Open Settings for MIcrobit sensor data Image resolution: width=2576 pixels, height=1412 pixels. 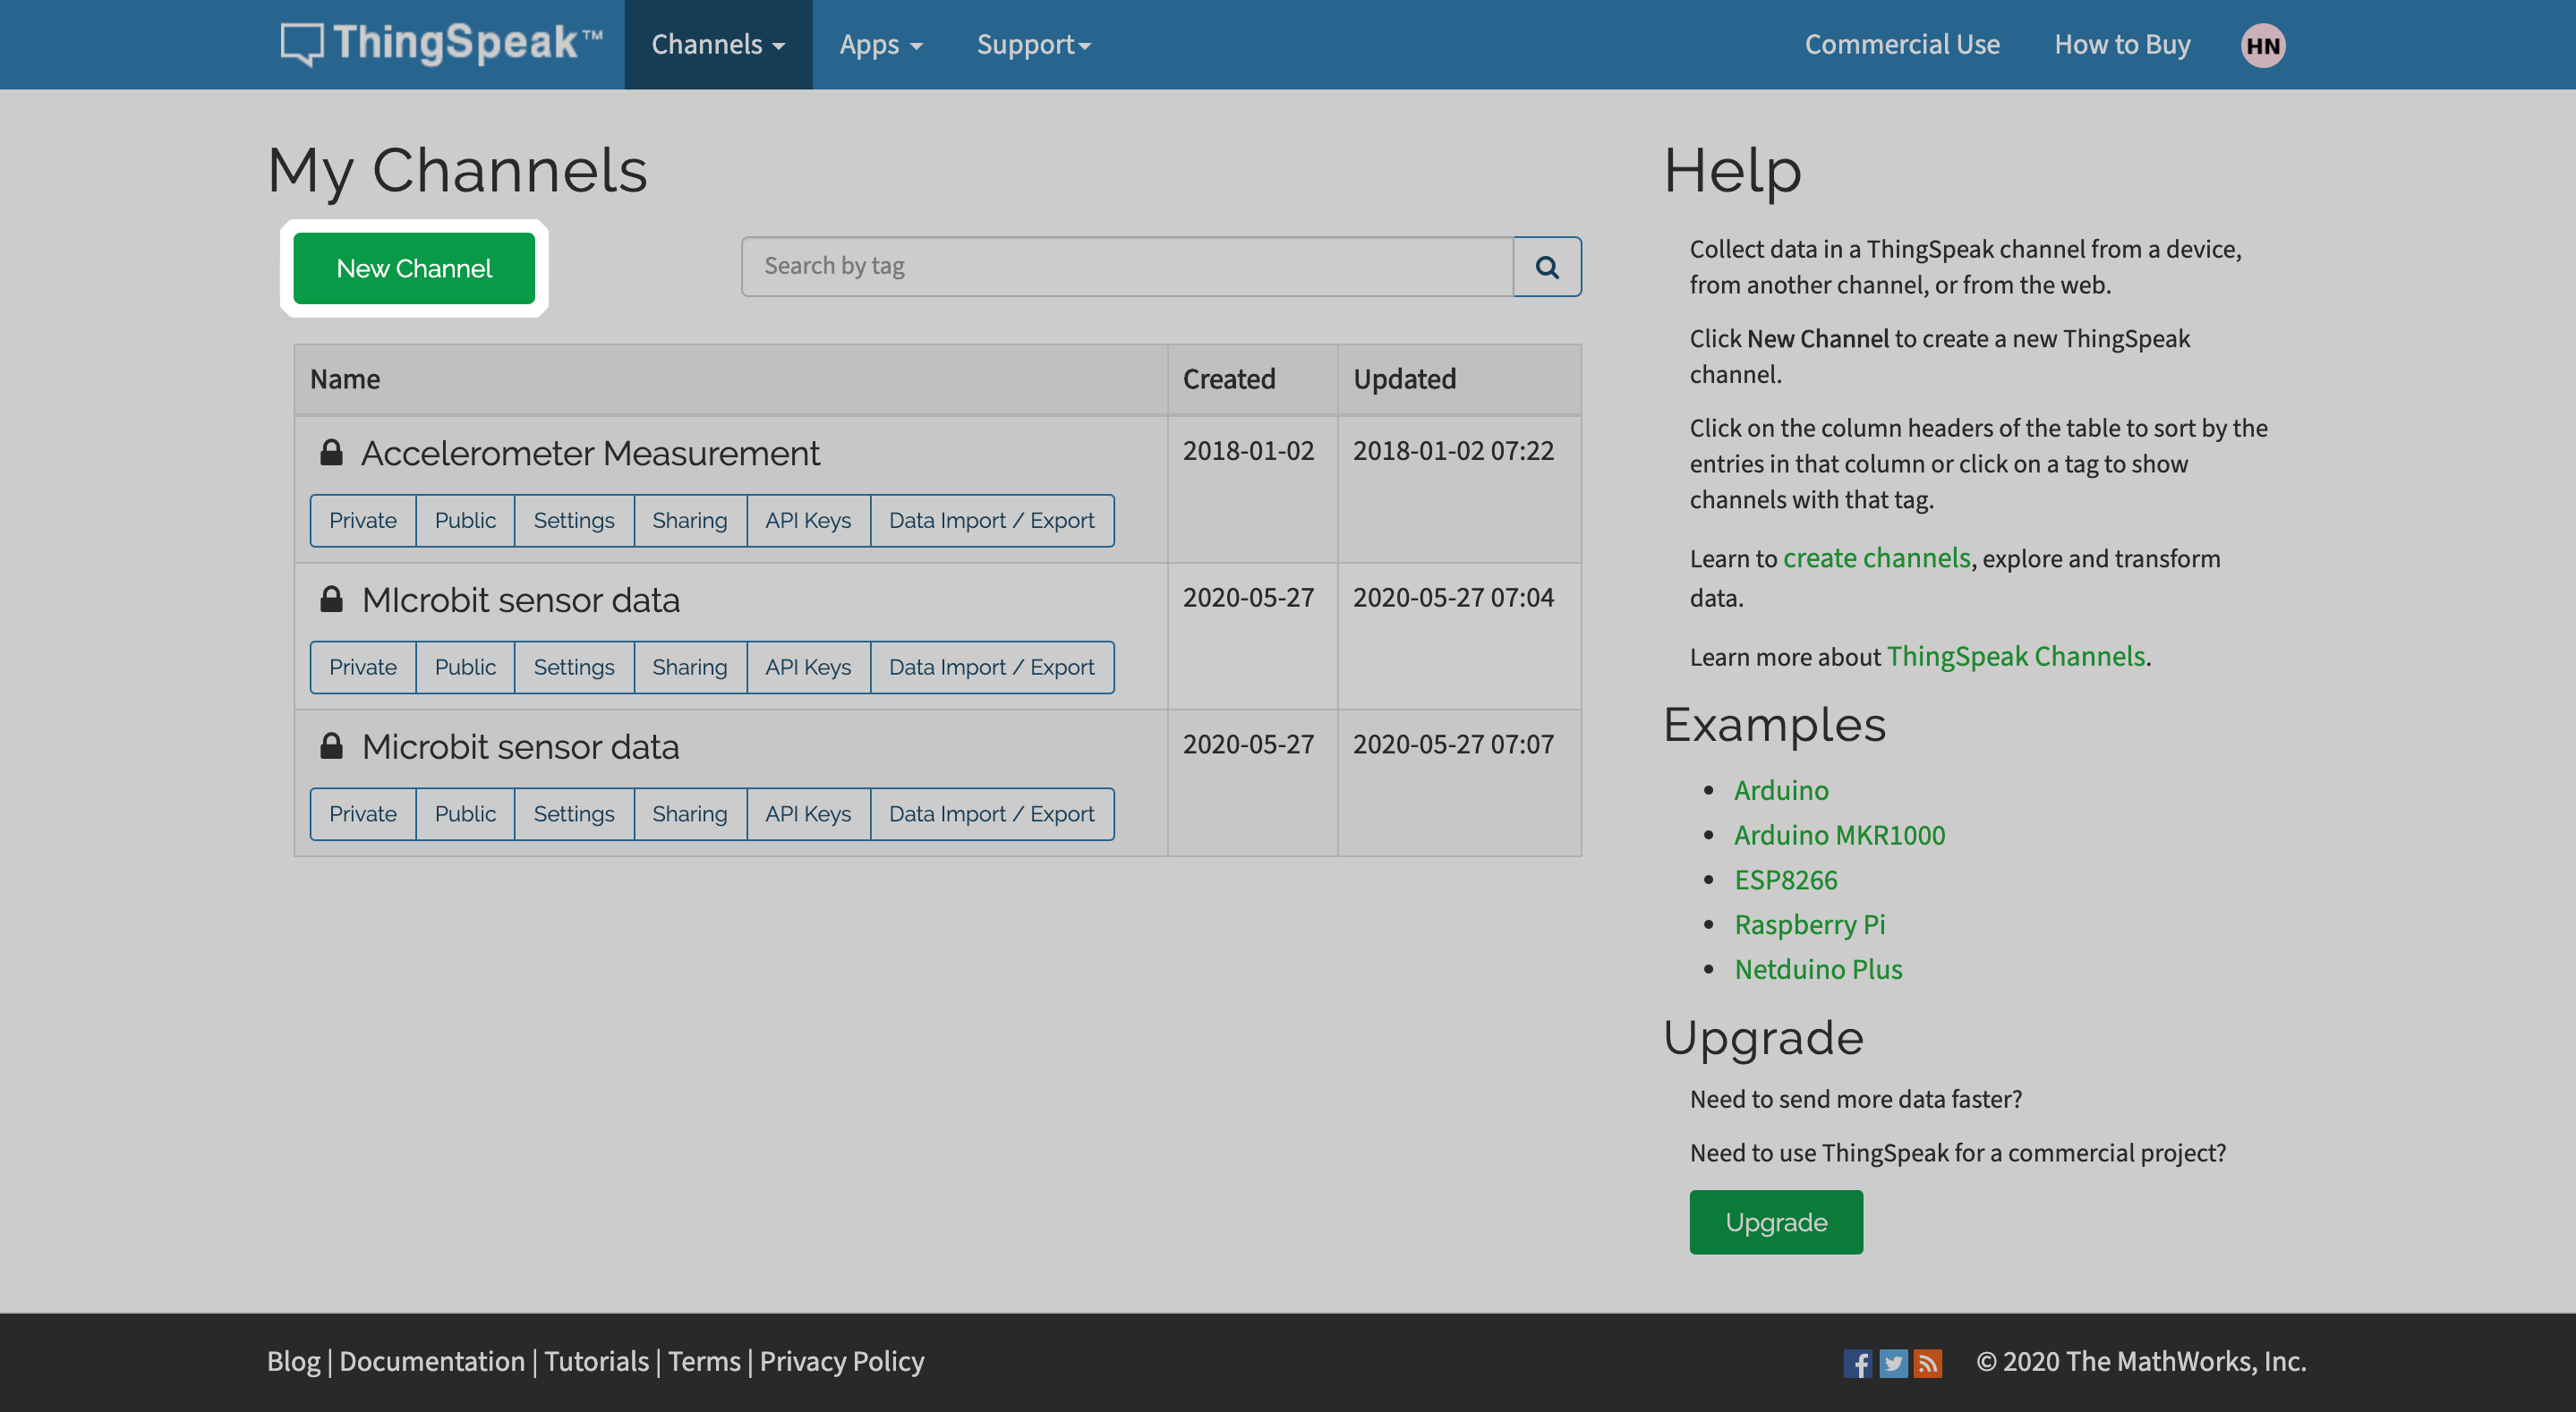click(573, 667)
